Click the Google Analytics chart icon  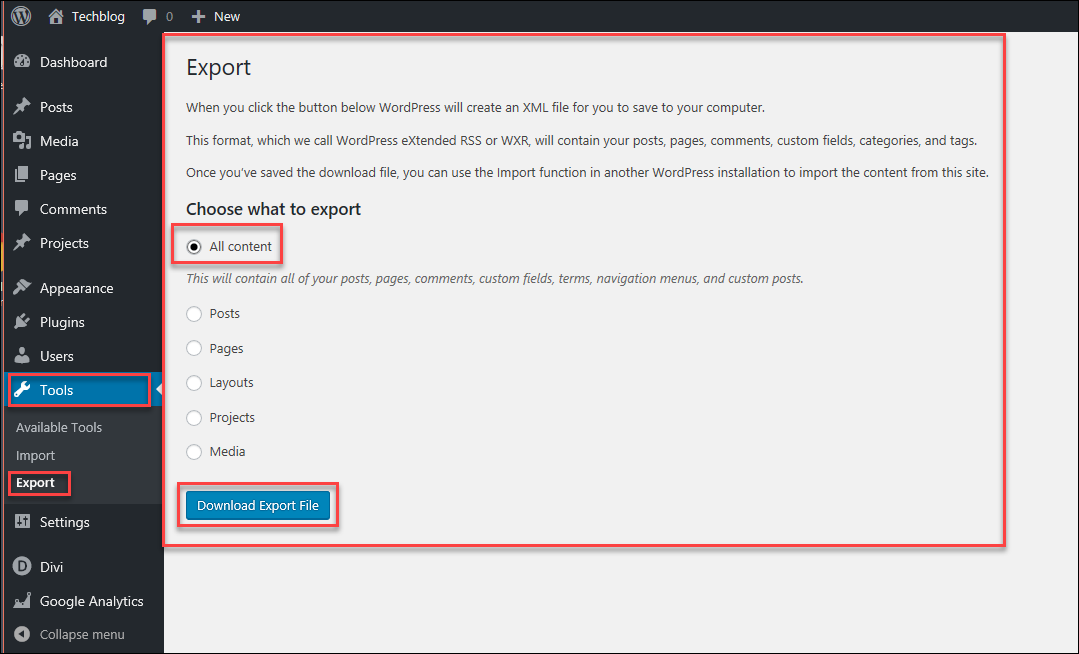[22, 600]
